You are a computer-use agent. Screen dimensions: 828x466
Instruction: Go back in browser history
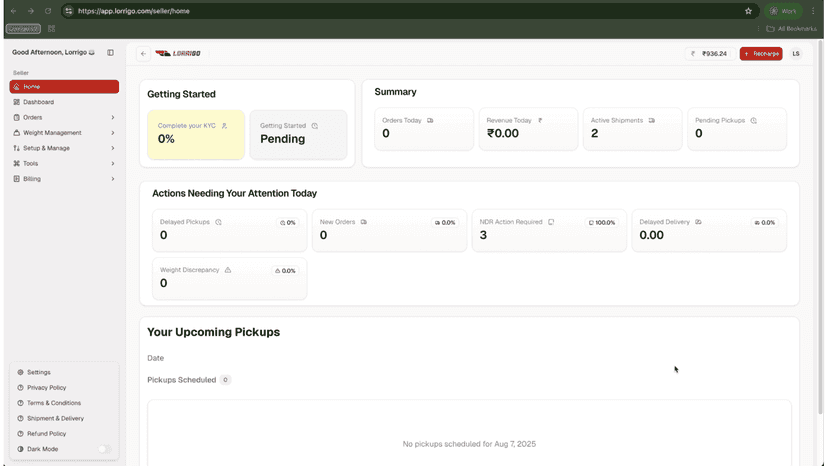(14, 11)
